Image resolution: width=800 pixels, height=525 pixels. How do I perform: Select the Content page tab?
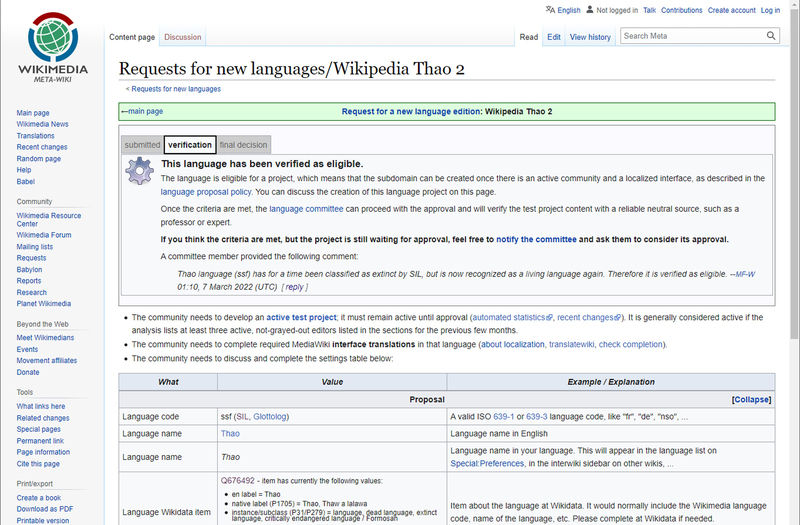[132, 37]
